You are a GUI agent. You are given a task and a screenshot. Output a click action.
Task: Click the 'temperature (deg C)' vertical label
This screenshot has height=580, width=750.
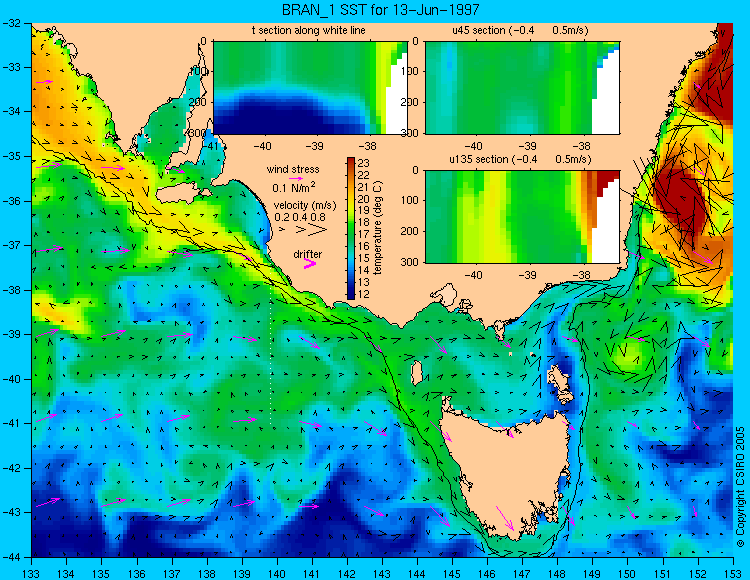point(378,228)
